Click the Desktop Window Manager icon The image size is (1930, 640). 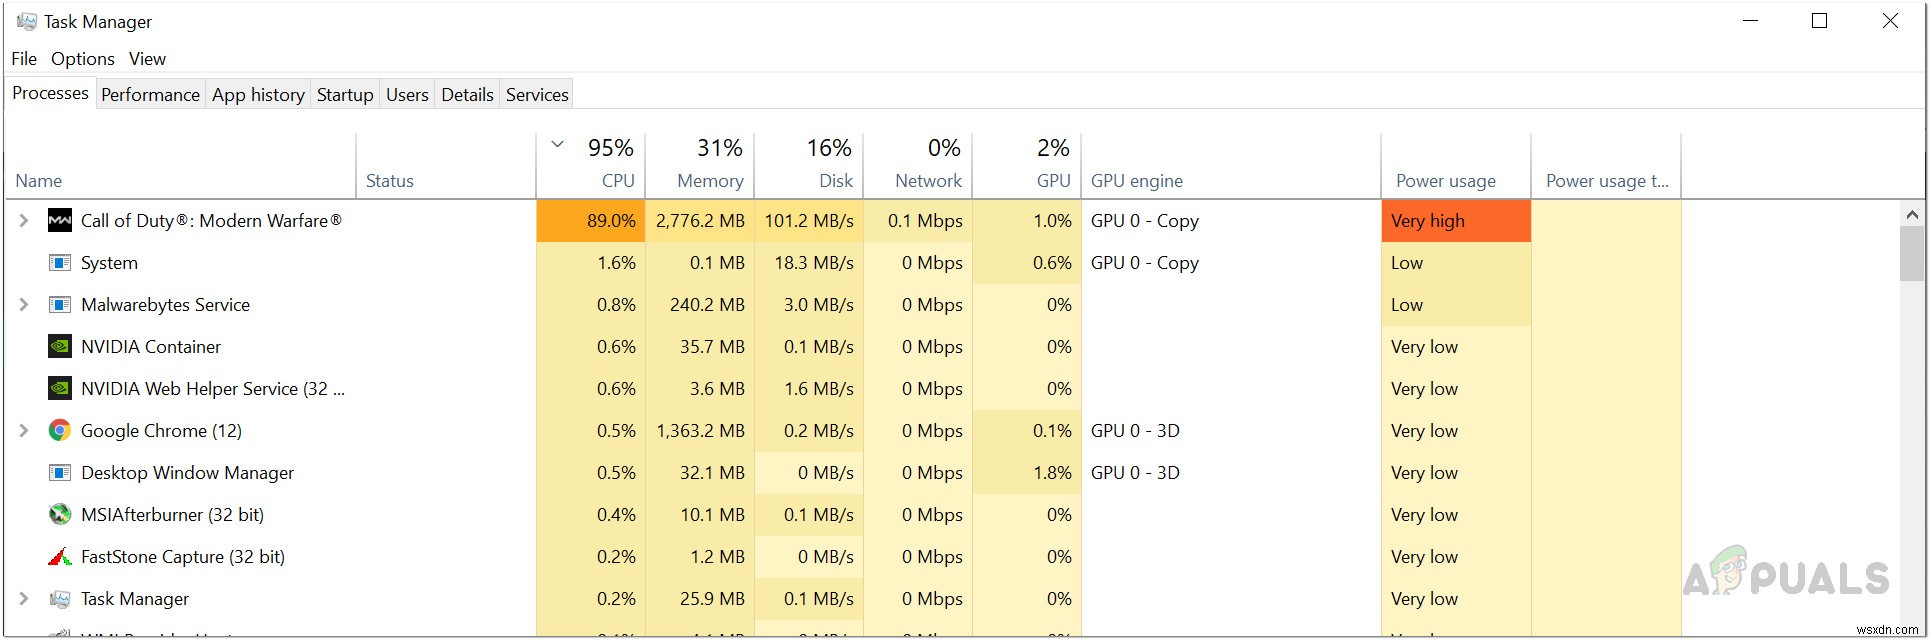[x=60, y=473]
